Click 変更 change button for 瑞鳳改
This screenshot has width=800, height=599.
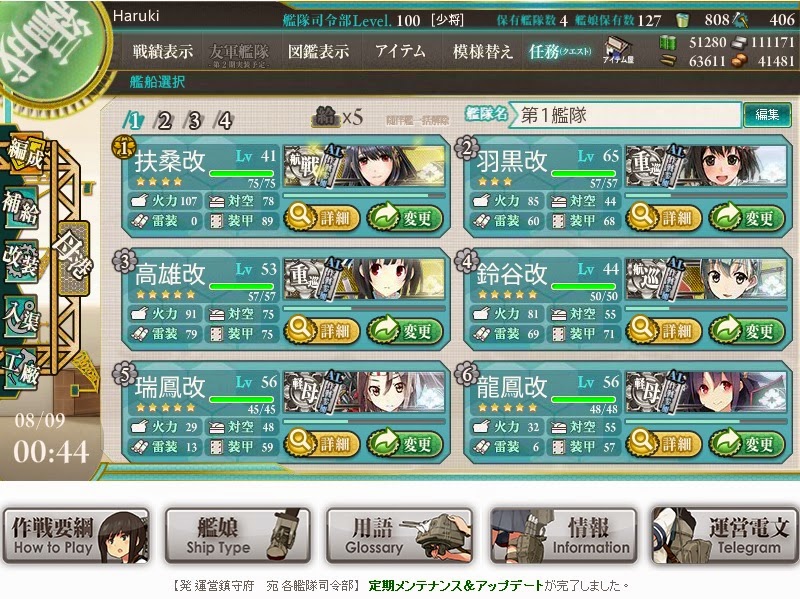tap(405, 444)
